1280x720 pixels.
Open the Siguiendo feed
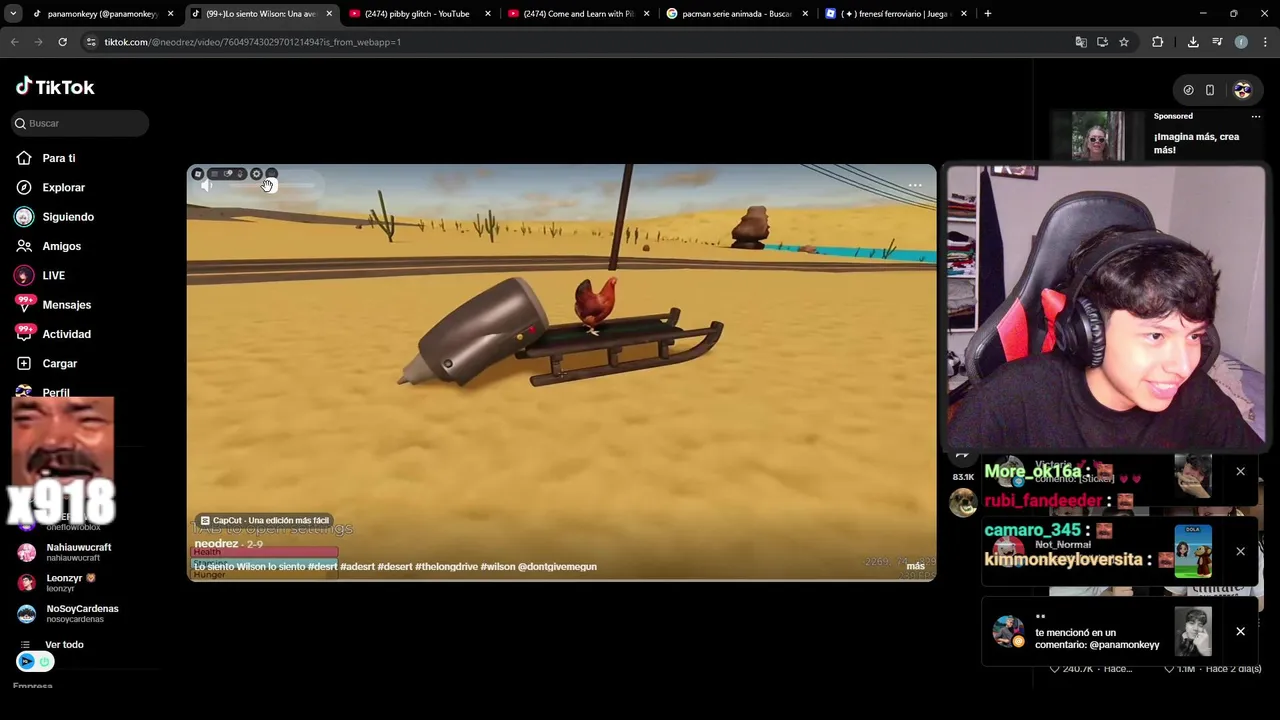point(68,217)
